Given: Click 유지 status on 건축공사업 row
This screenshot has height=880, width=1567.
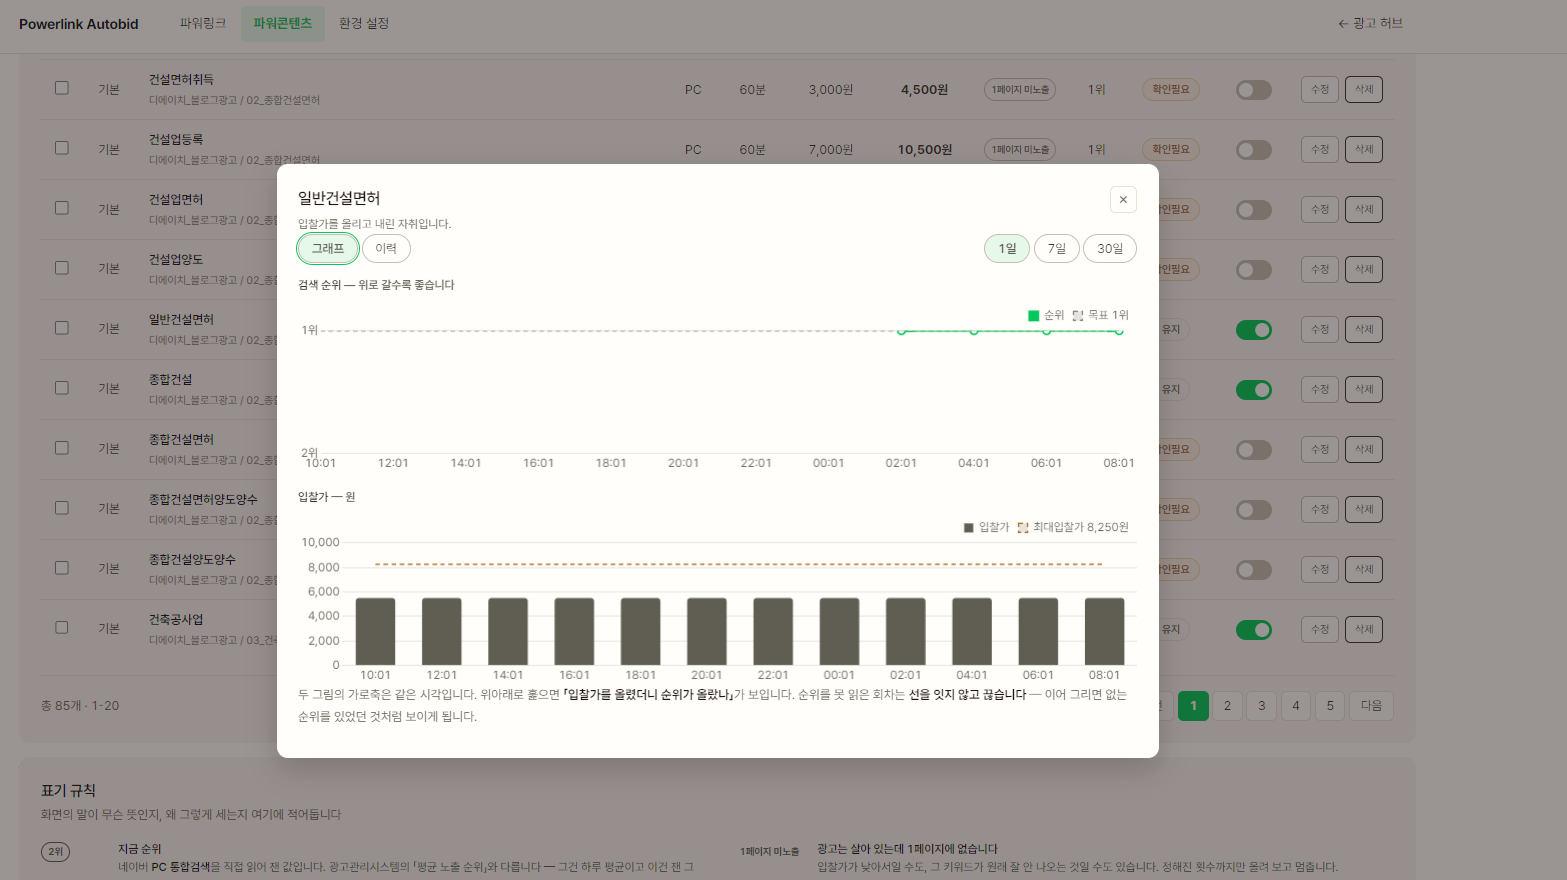Looking at the screenshot, I should click(x=1171, y=629).
